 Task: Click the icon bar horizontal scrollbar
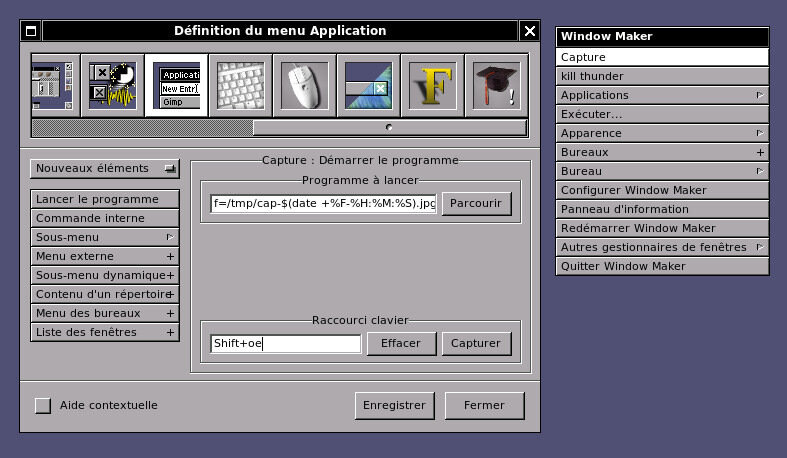tap(389, 128)
